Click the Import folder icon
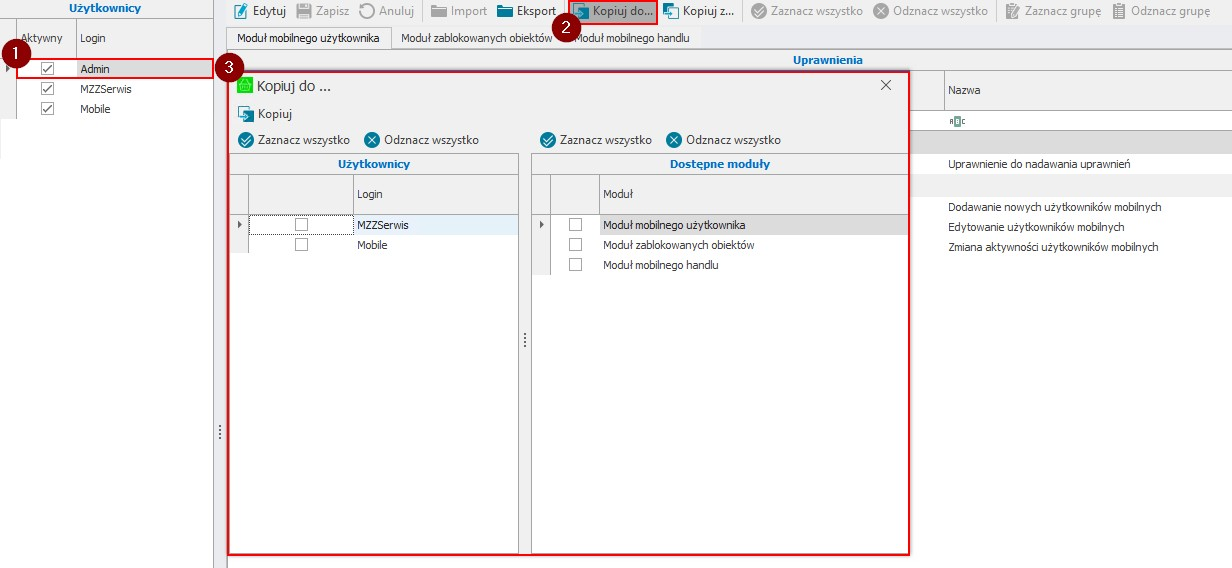This screenshot has width=1232, height=568. click(439, 11)
